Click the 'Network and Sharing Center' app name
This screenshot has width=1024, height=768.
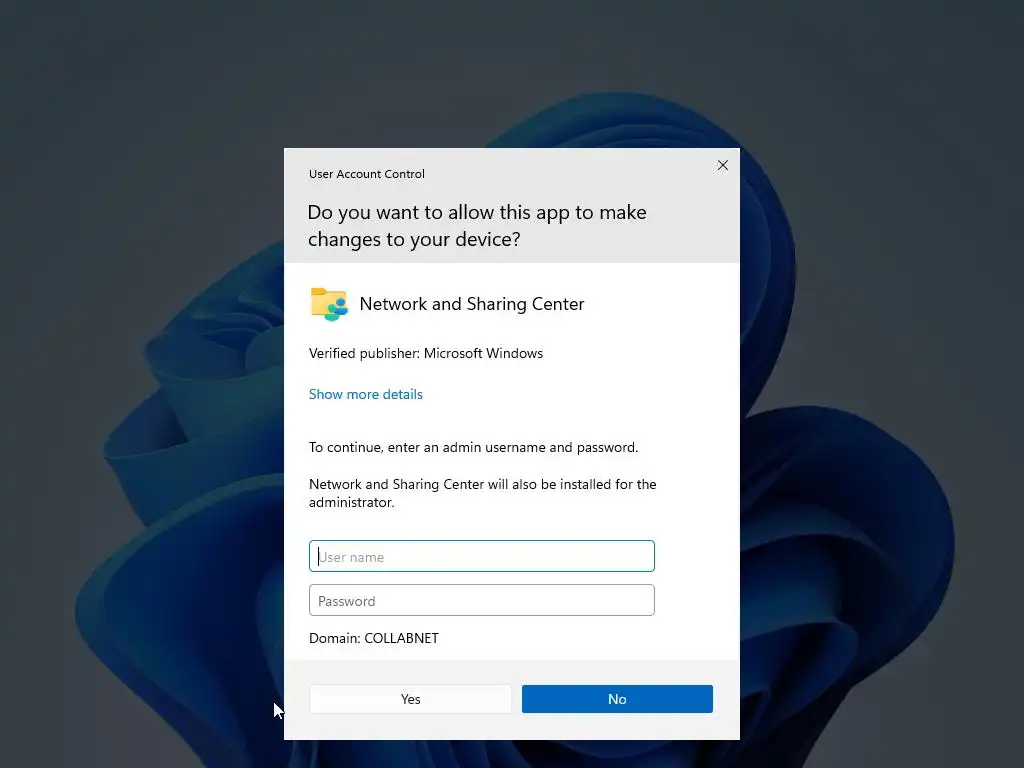click(472, 304)
